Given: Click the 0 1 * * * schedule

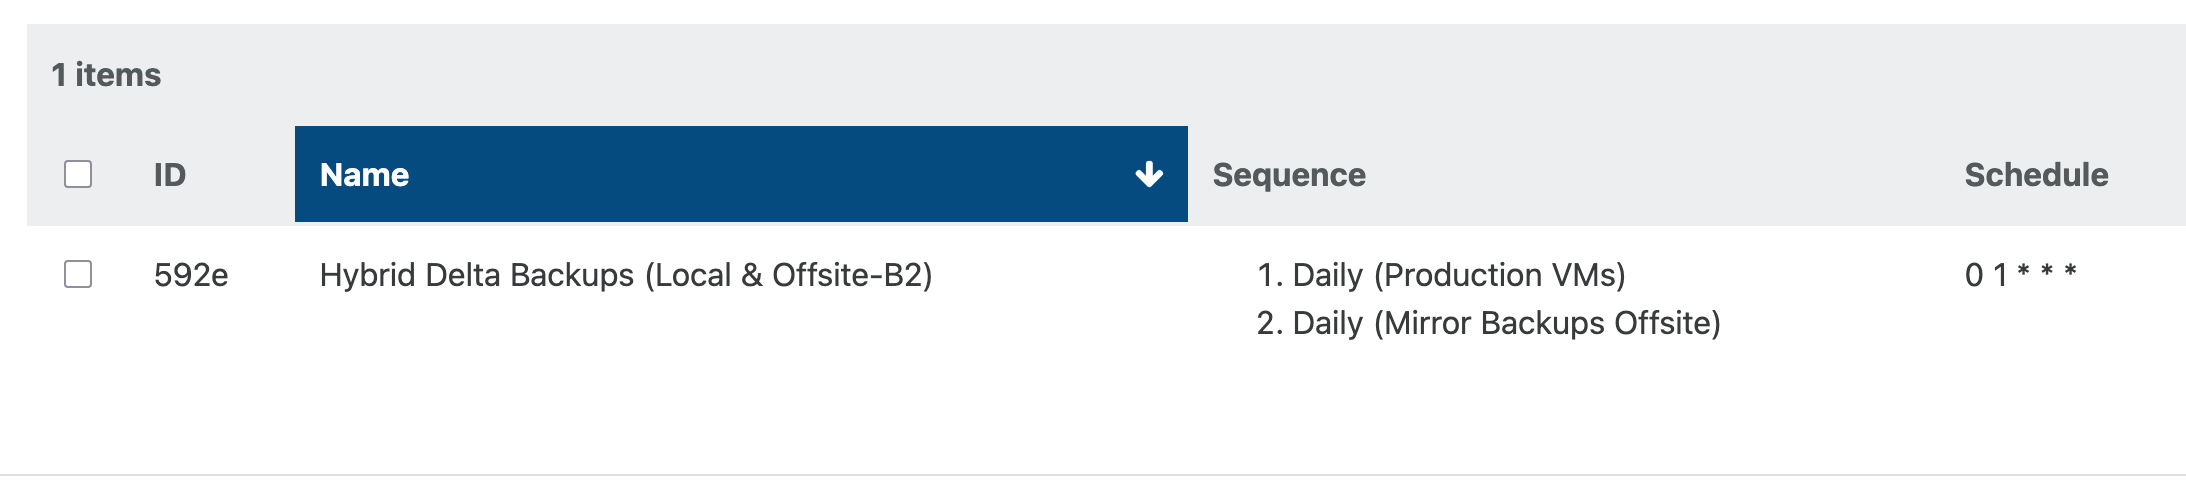Looking at the screenshot, I should tap(2021, 274).
